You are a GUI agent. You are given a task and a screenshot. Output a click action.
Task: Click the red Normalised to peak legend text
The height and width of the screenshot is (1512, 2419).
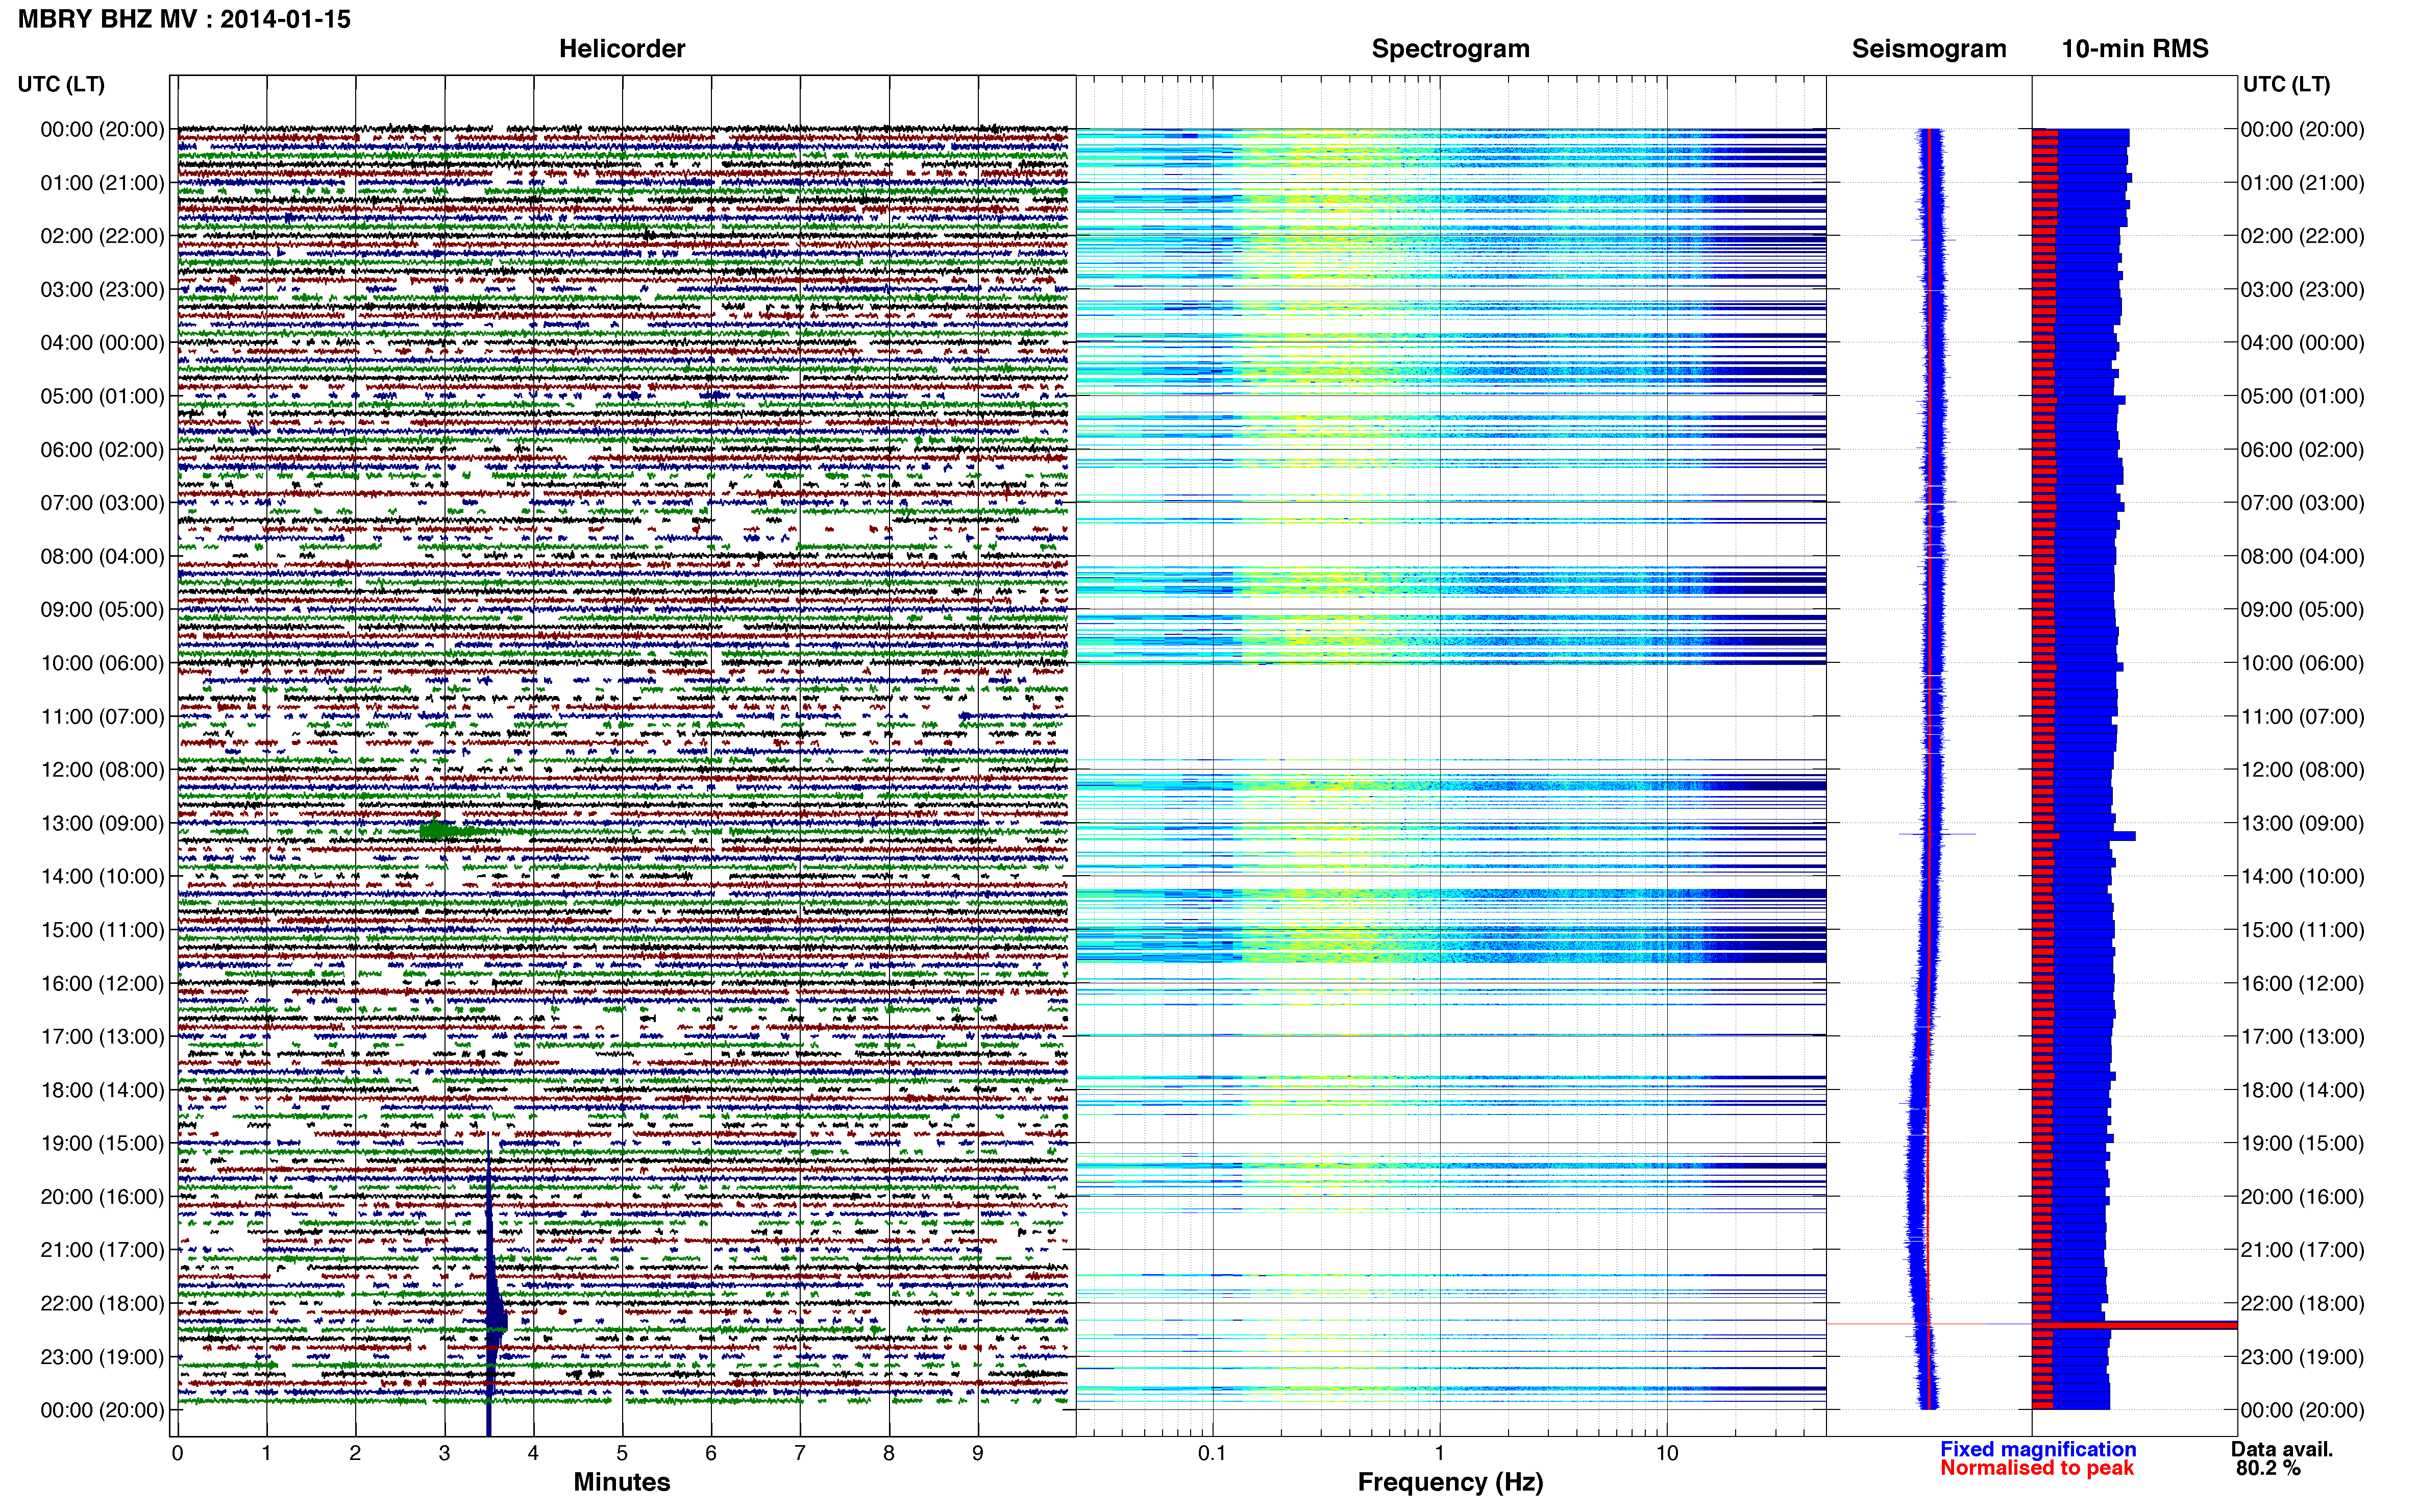2037,1468
